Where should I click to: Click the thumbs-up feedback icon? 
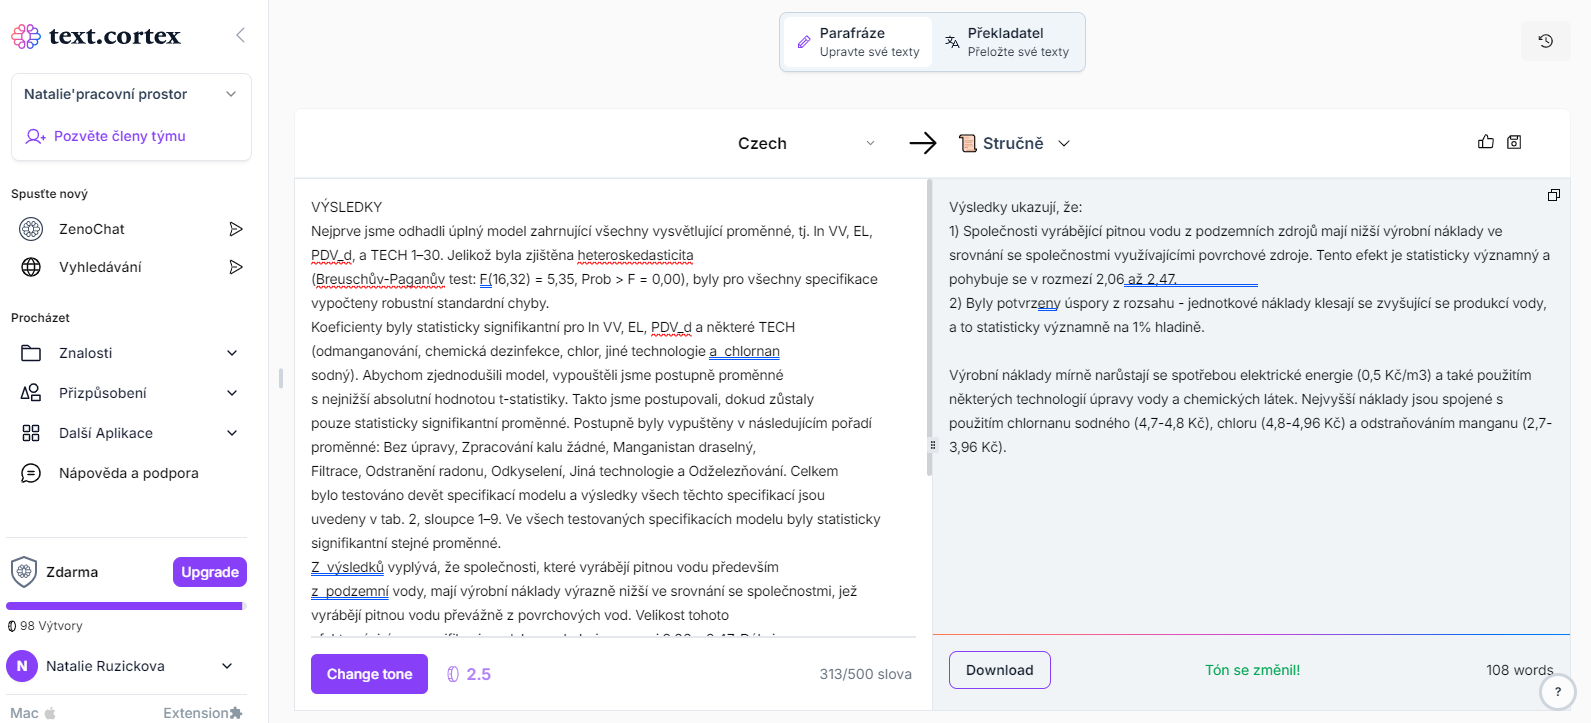[x=1486, y=142]
